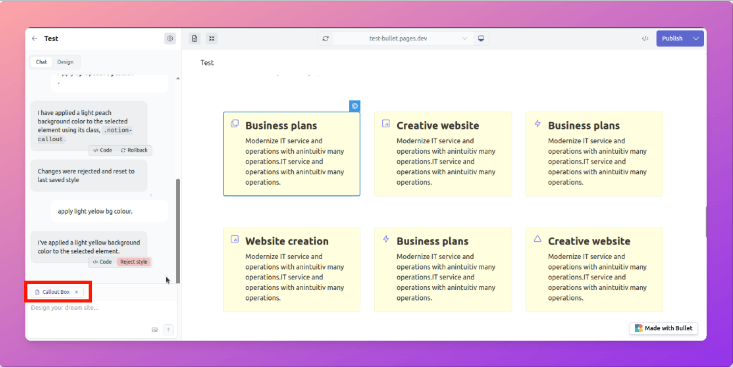This screenshot has height=368, width=733.
Task: Click the Made with Bullet badge
Action: pyautogui.click(x=663, y=328)
